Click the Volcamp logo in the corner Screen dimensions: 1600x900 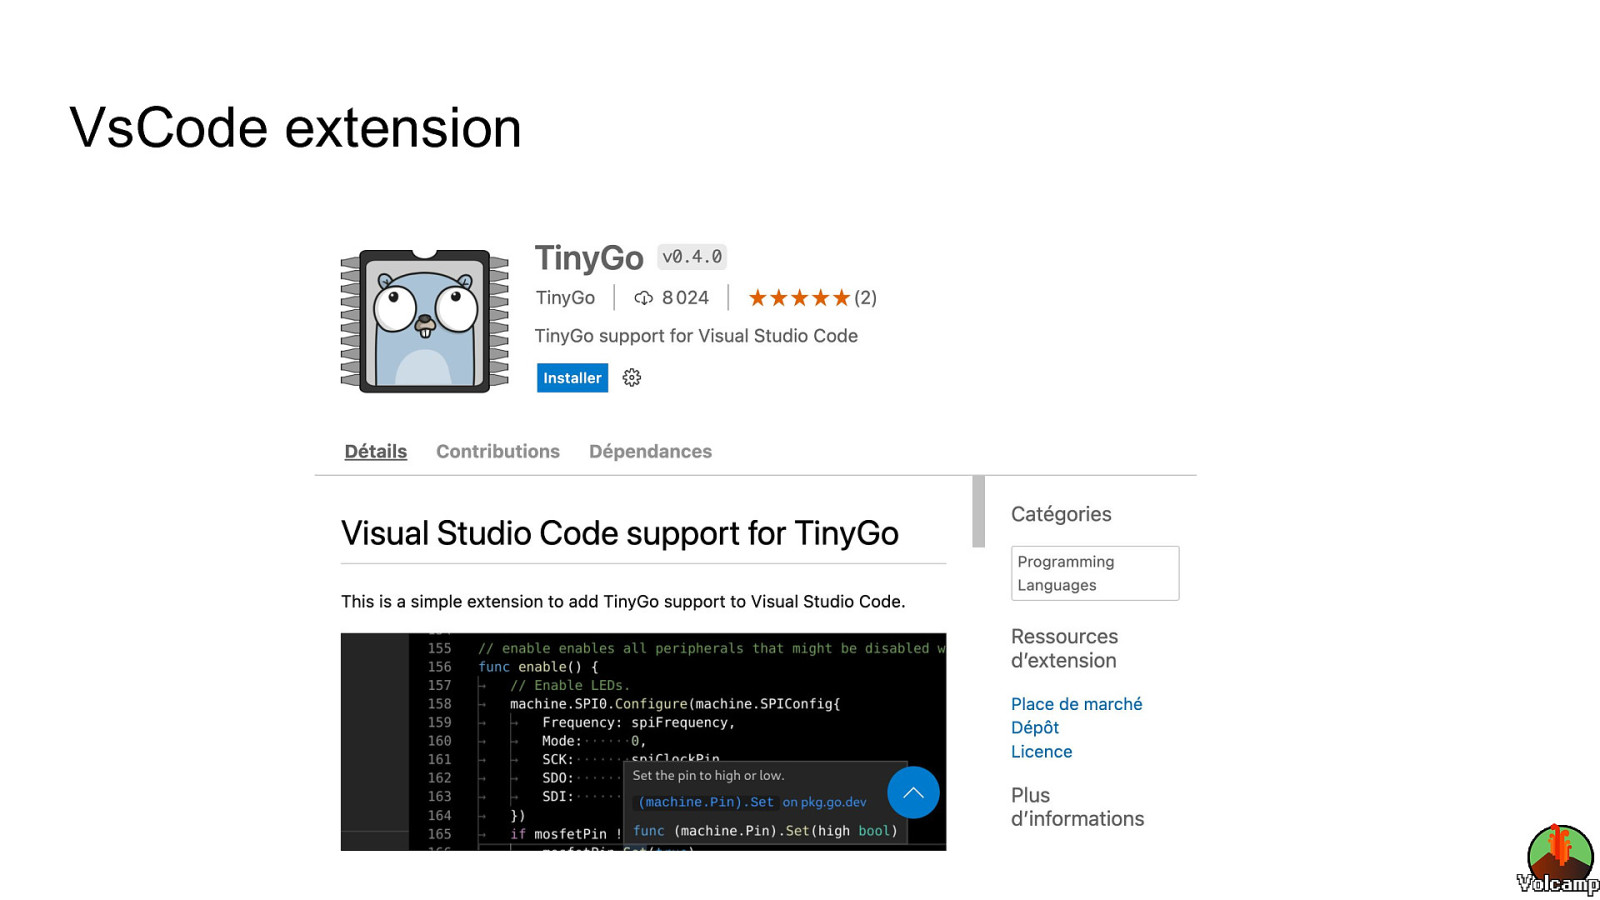click(1558, 859)
